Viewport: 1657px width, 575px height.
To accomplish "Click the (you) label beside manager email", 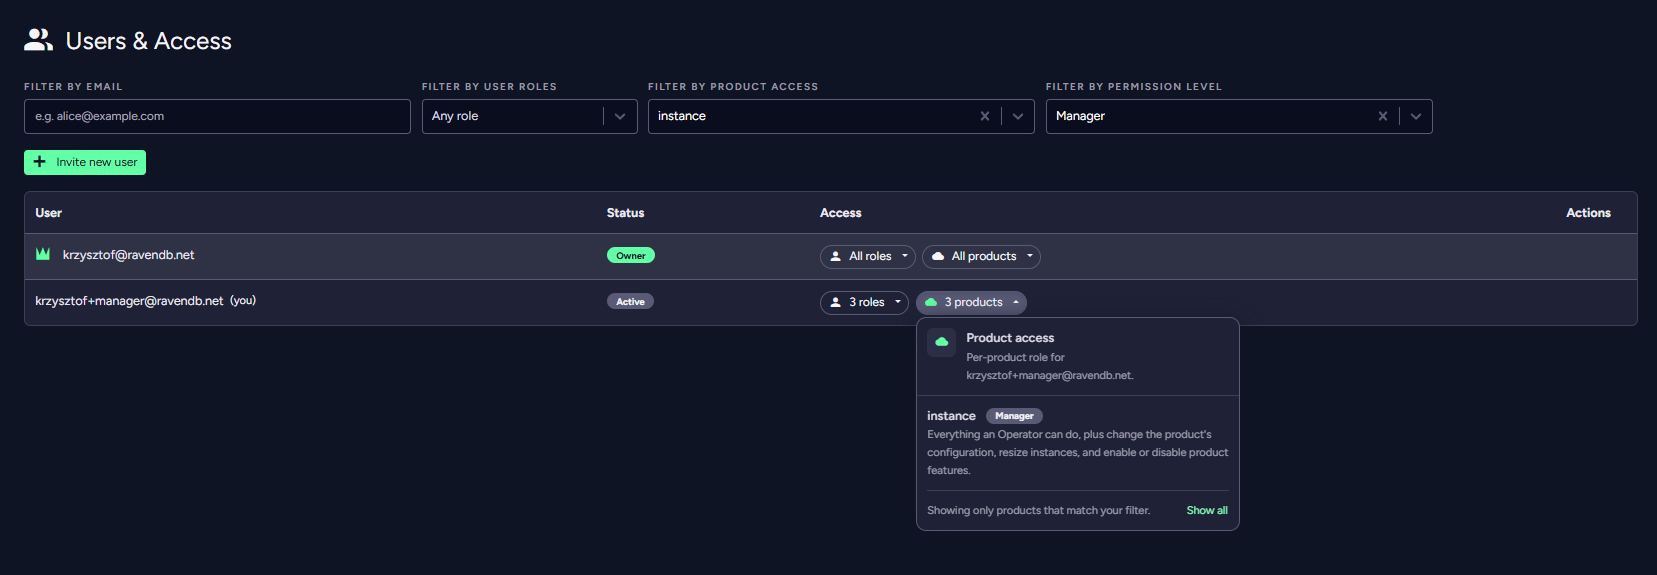I will 243,300.
